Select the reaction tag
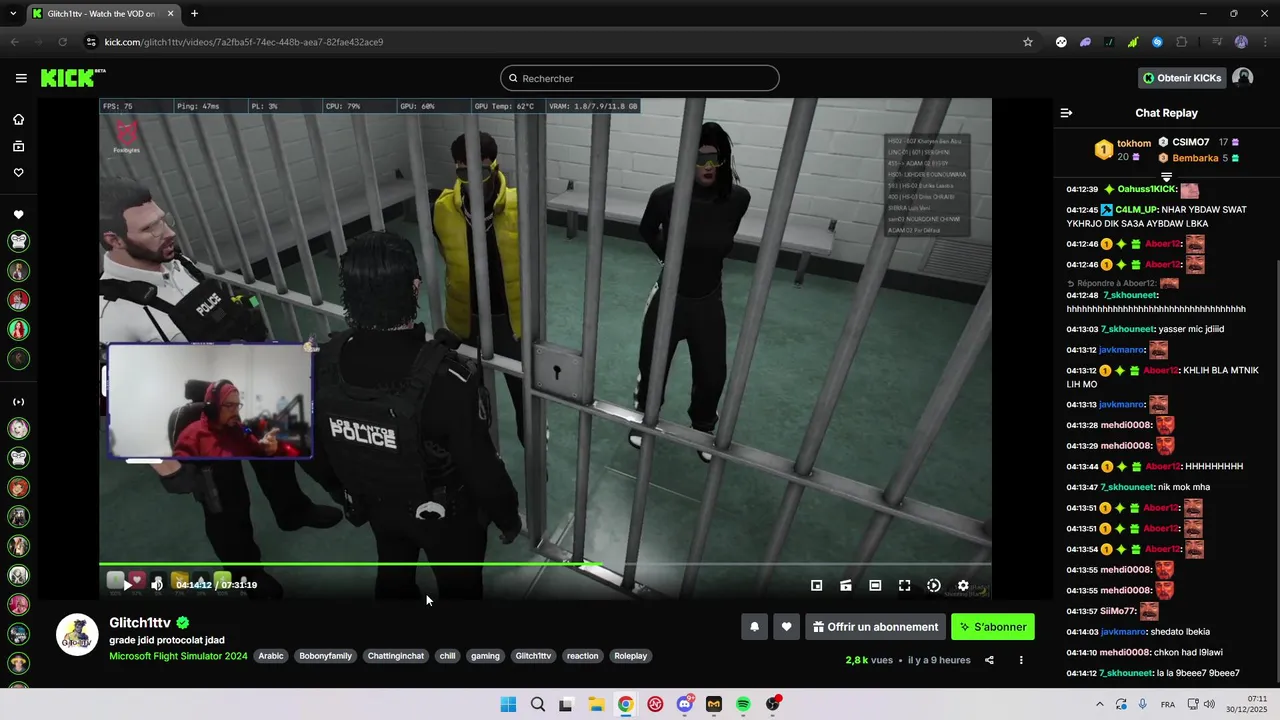This screenshot has width=1280, height=720. [582, 656]
